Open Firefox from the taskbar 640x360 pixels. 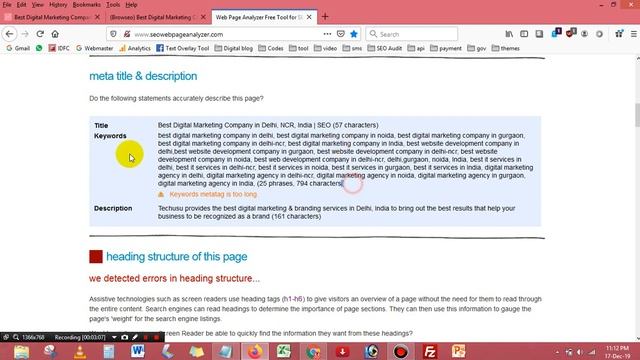tap(255, 351)
